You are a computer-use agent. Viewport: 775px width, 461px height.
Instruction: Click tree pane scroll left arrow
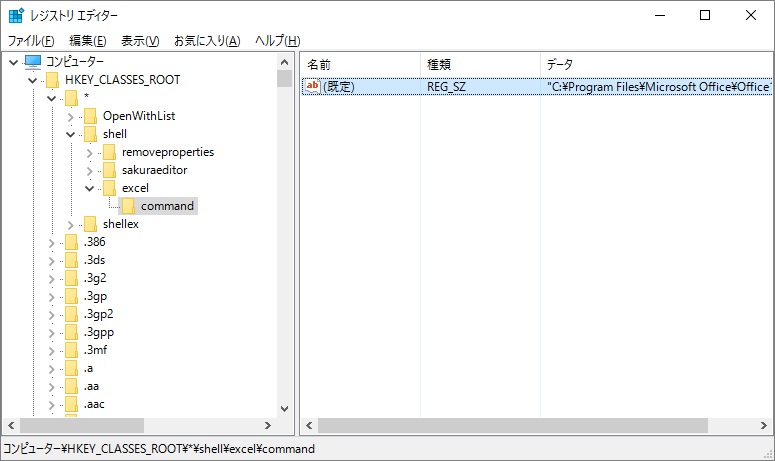11,425
